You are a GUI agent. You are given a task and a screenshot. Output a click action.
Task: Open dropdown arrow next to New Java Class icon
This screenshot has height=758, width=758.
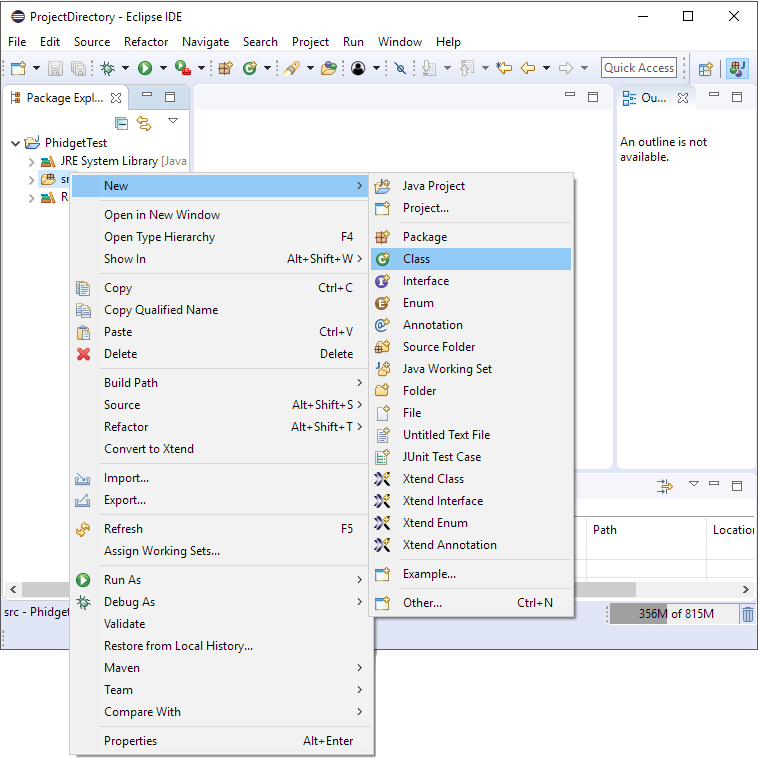[x=267, y=68]
